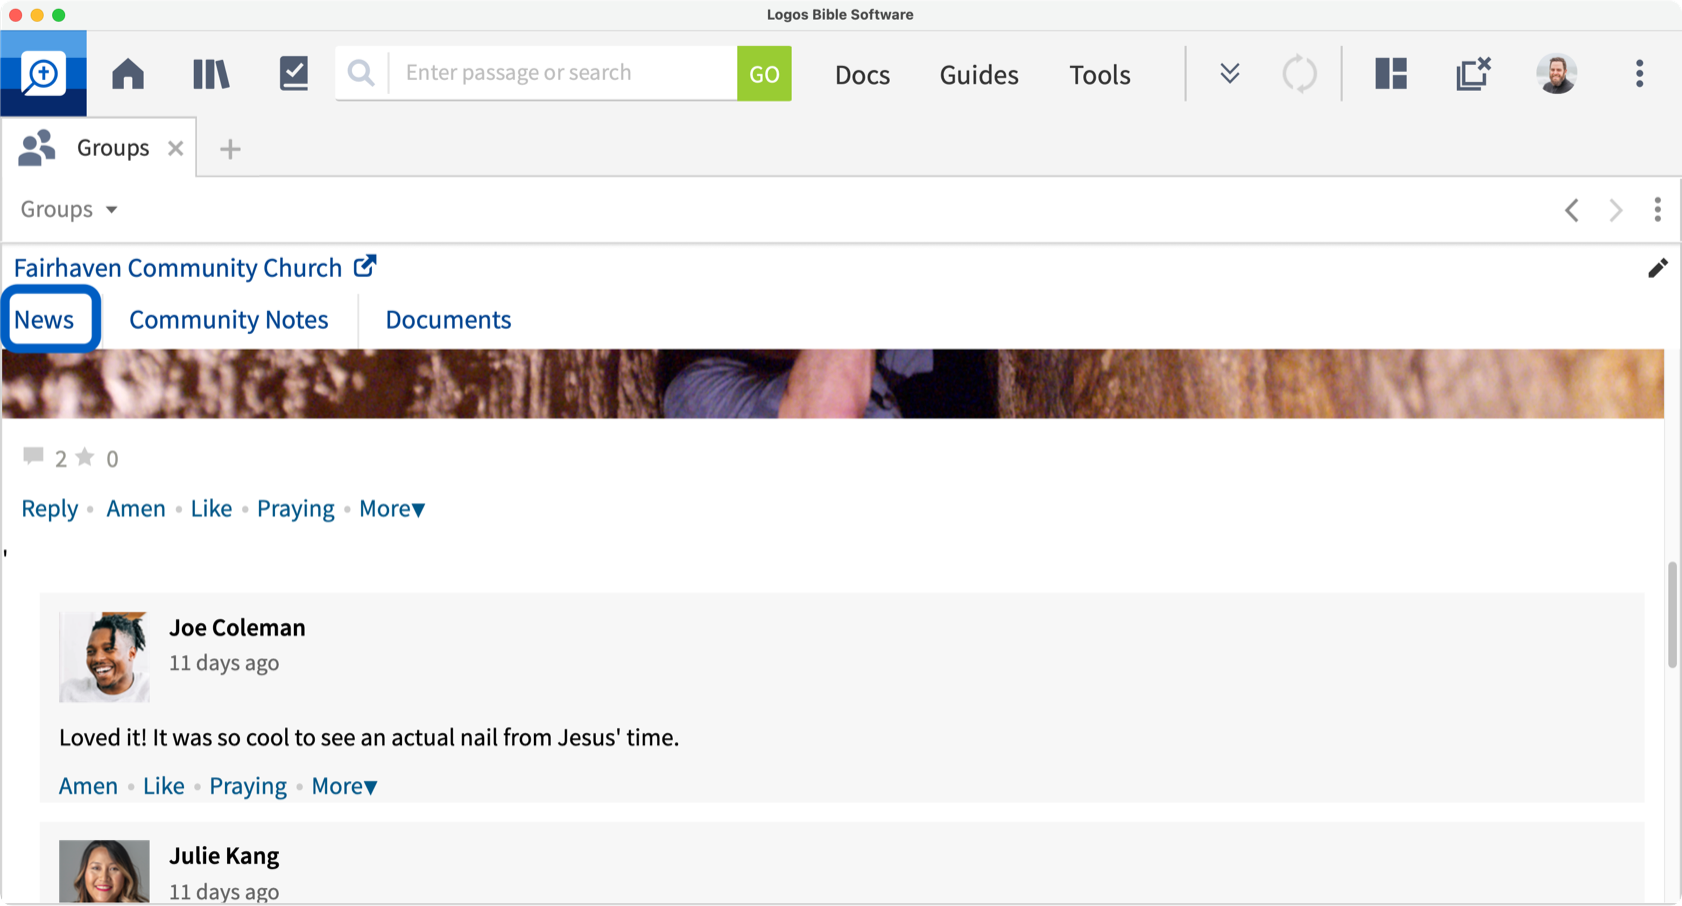Open the Layouts grid icon

(1391, 73)
